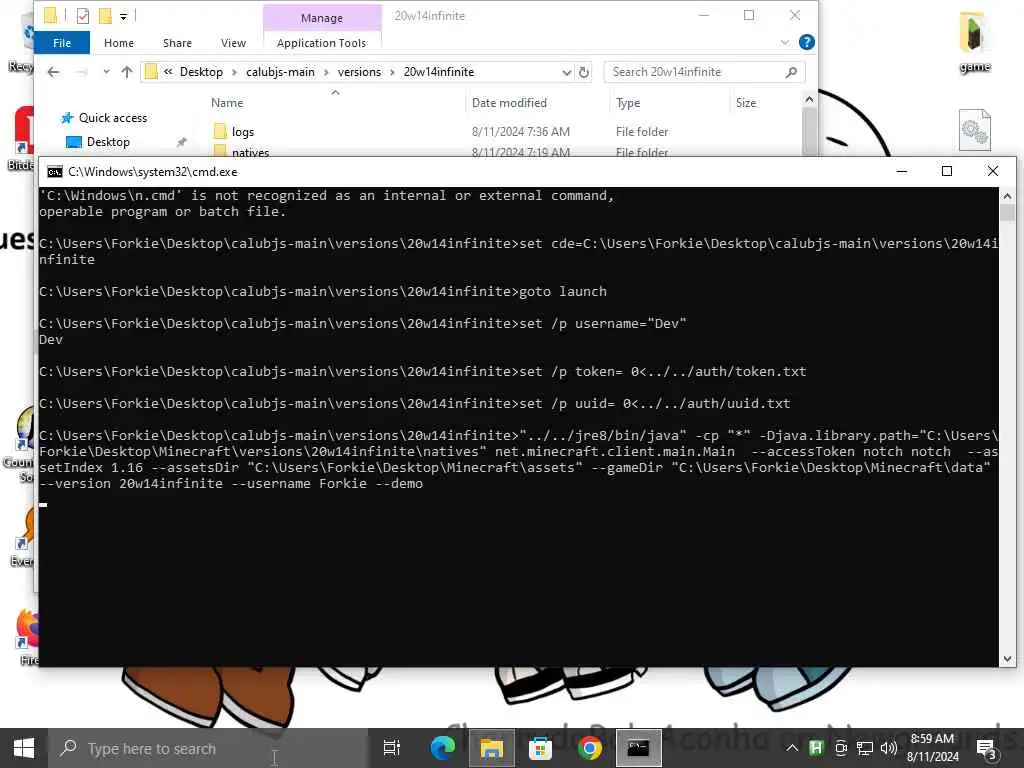
Task: Click the green H tray icon
Action: pos(816,748)
